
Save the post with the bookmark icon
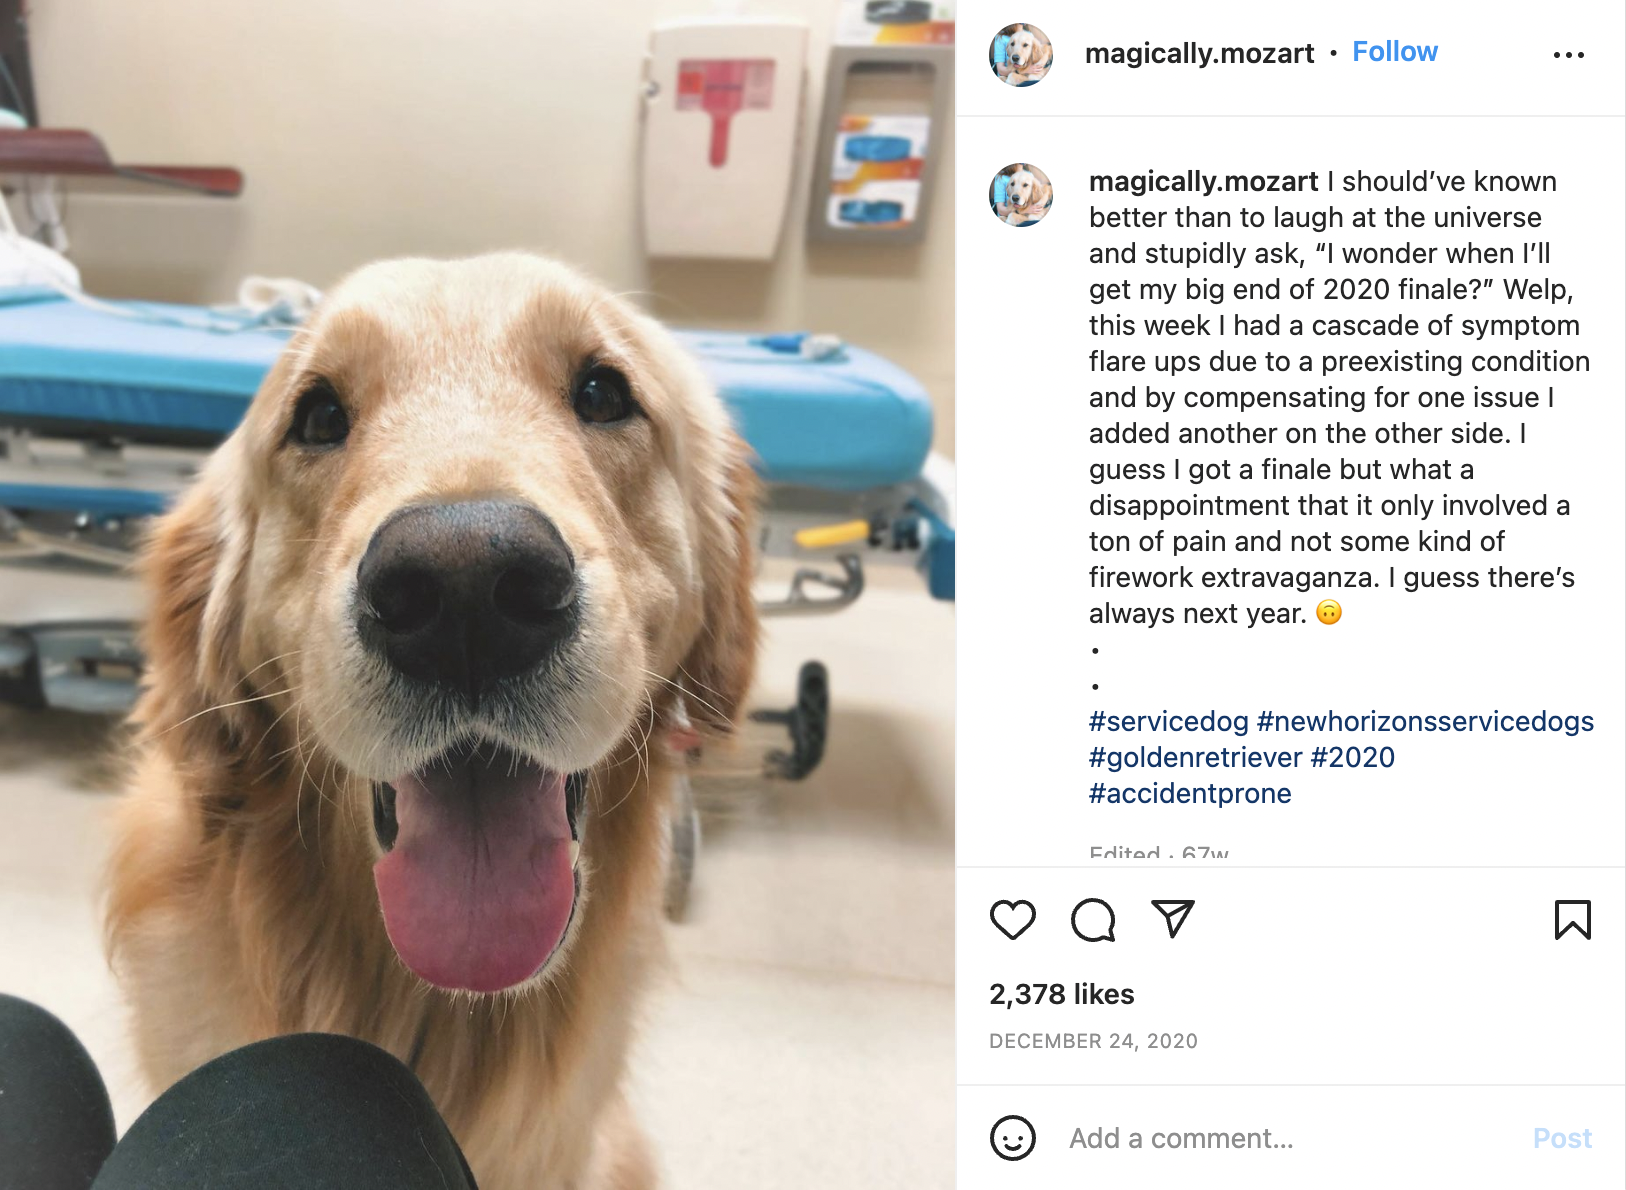pyautogui.click(x=1572, y=920)
